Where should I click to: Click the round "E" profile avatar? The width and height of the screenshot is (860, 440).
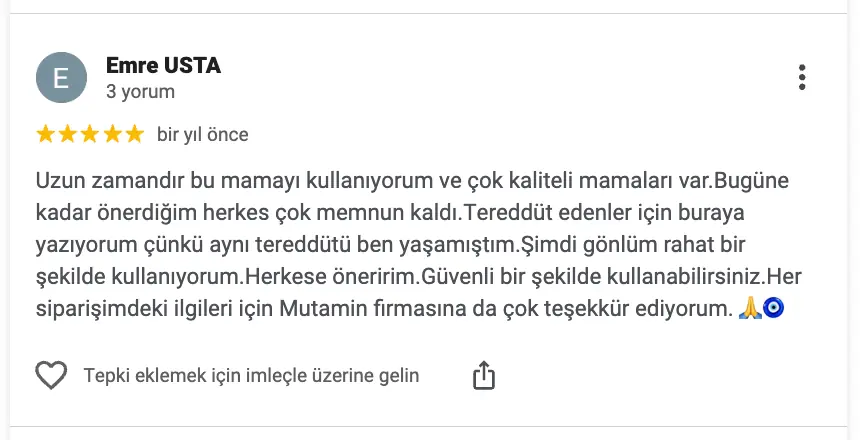(x=61, y=77)
